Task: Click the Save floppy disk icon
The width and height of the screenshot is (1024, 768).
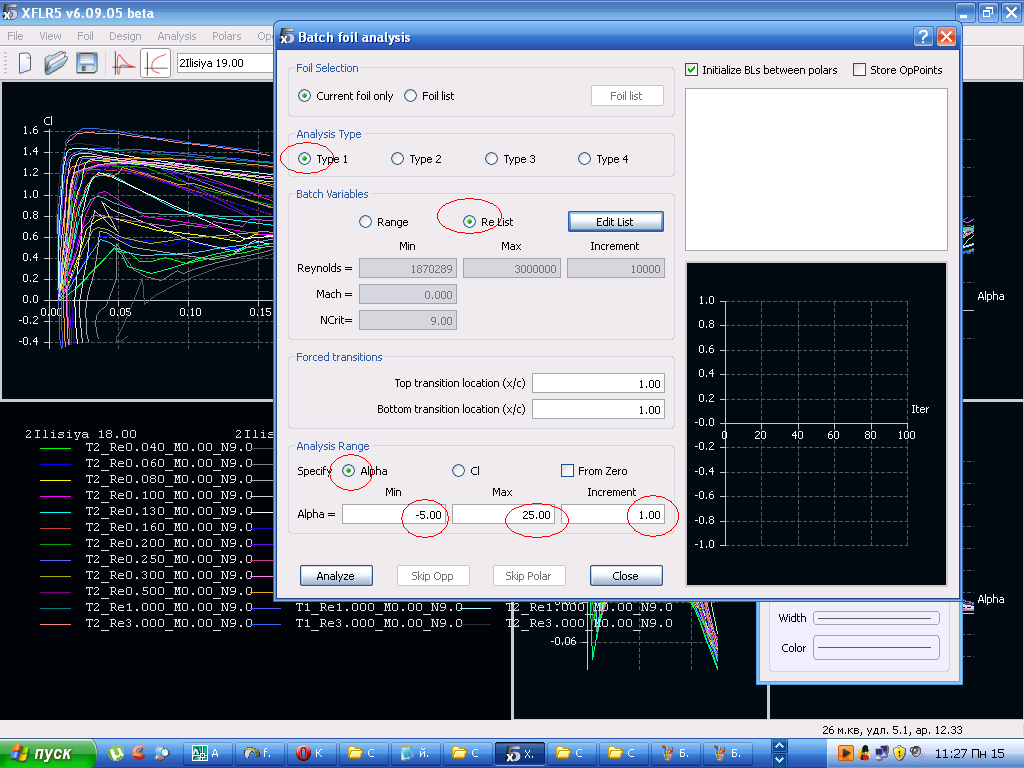Action: tap(87, 63)
